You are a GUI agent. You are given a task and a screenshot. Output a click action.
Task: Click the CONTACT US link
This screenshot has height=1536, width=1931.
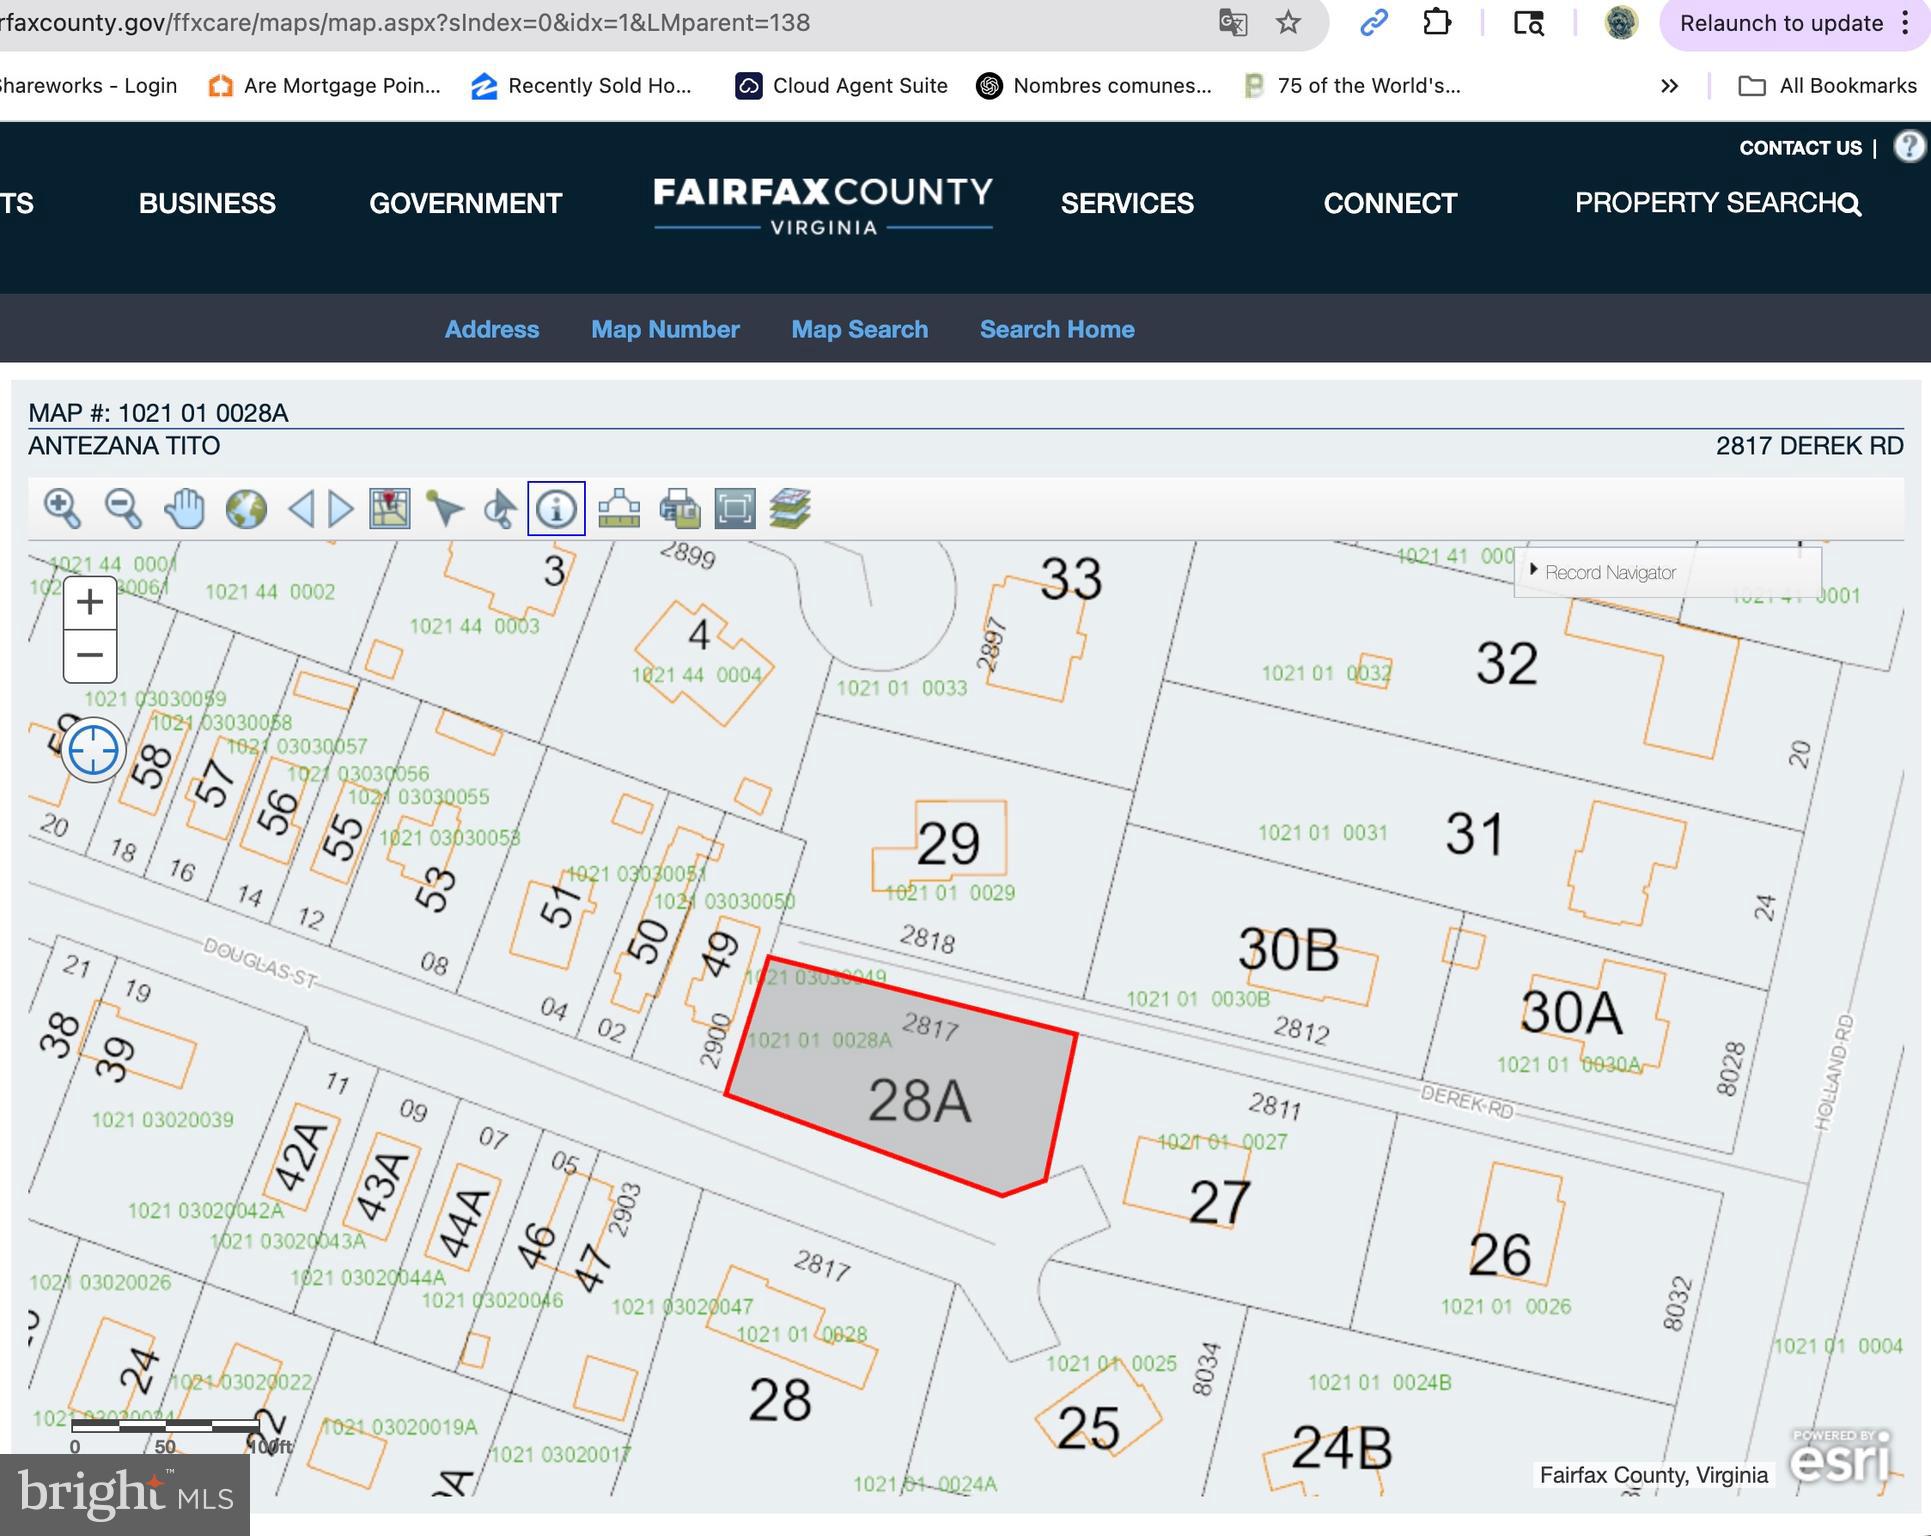pos(1799,147)
